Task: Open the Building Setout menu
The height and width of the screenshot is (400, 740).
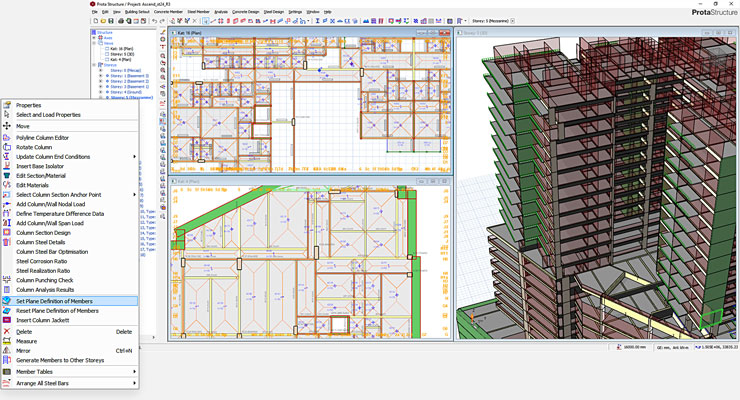Action: [137, 12]
